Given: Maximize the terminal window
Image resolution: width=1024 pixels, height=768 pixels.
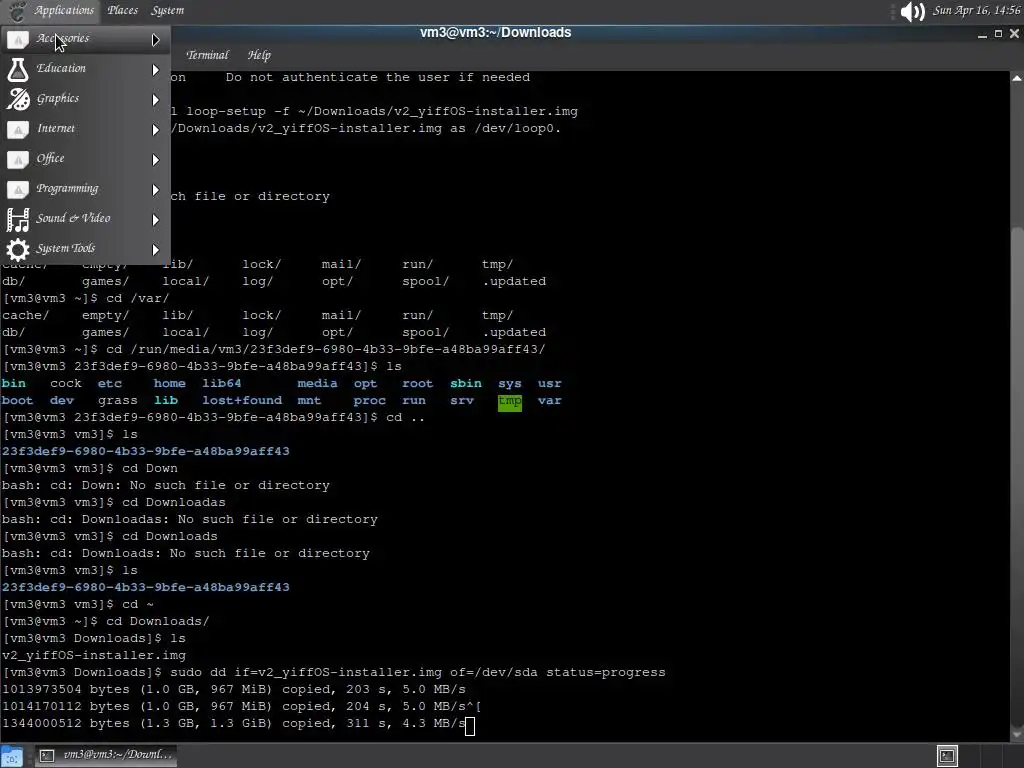Looking at the screenshot, I should click(x=999, y=33).
